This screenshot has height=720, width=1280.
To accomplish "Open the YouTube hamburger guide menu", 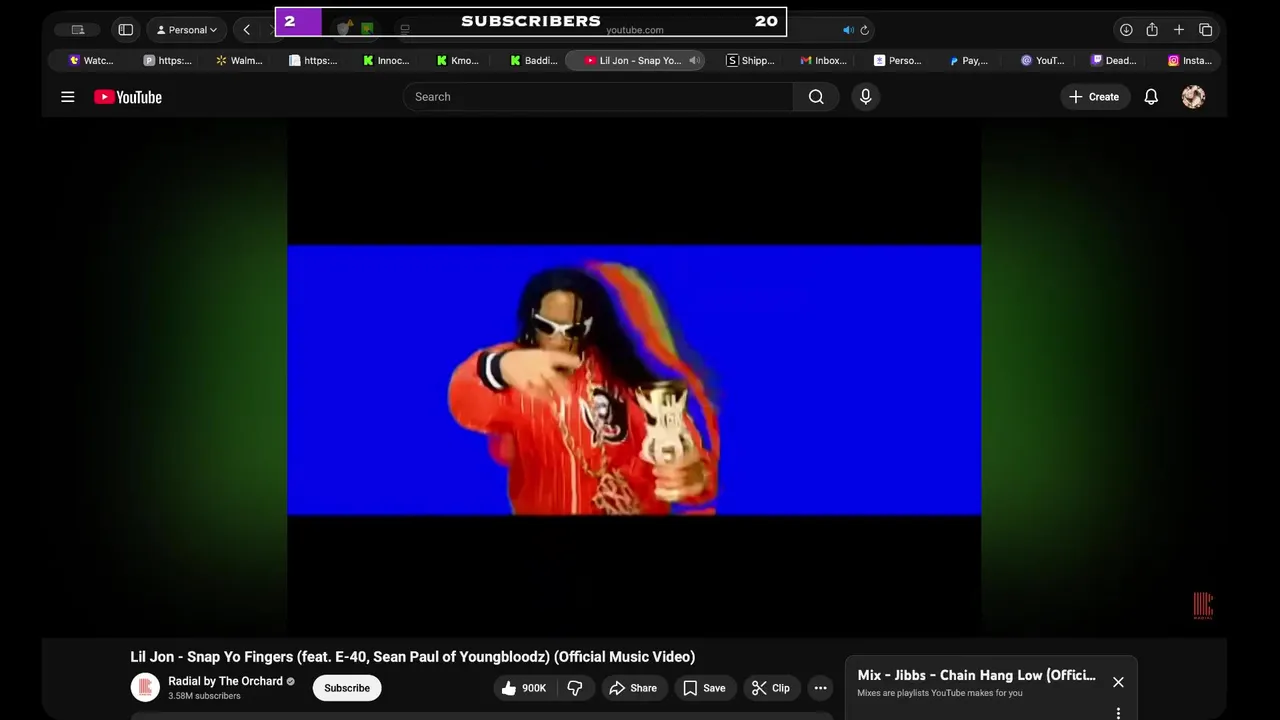I will (68, 97).
